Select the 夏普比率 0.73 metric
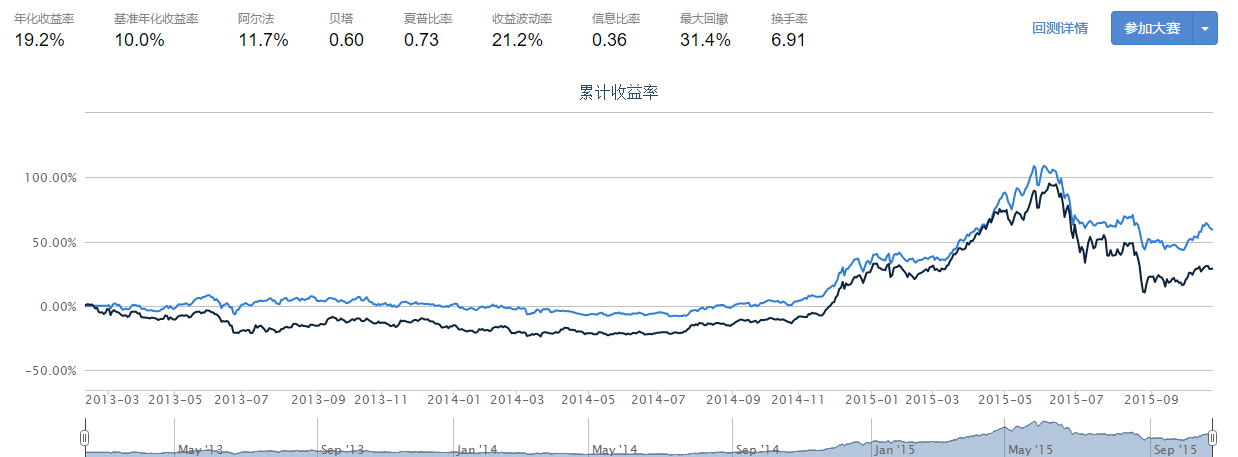 tap(423, 40)
